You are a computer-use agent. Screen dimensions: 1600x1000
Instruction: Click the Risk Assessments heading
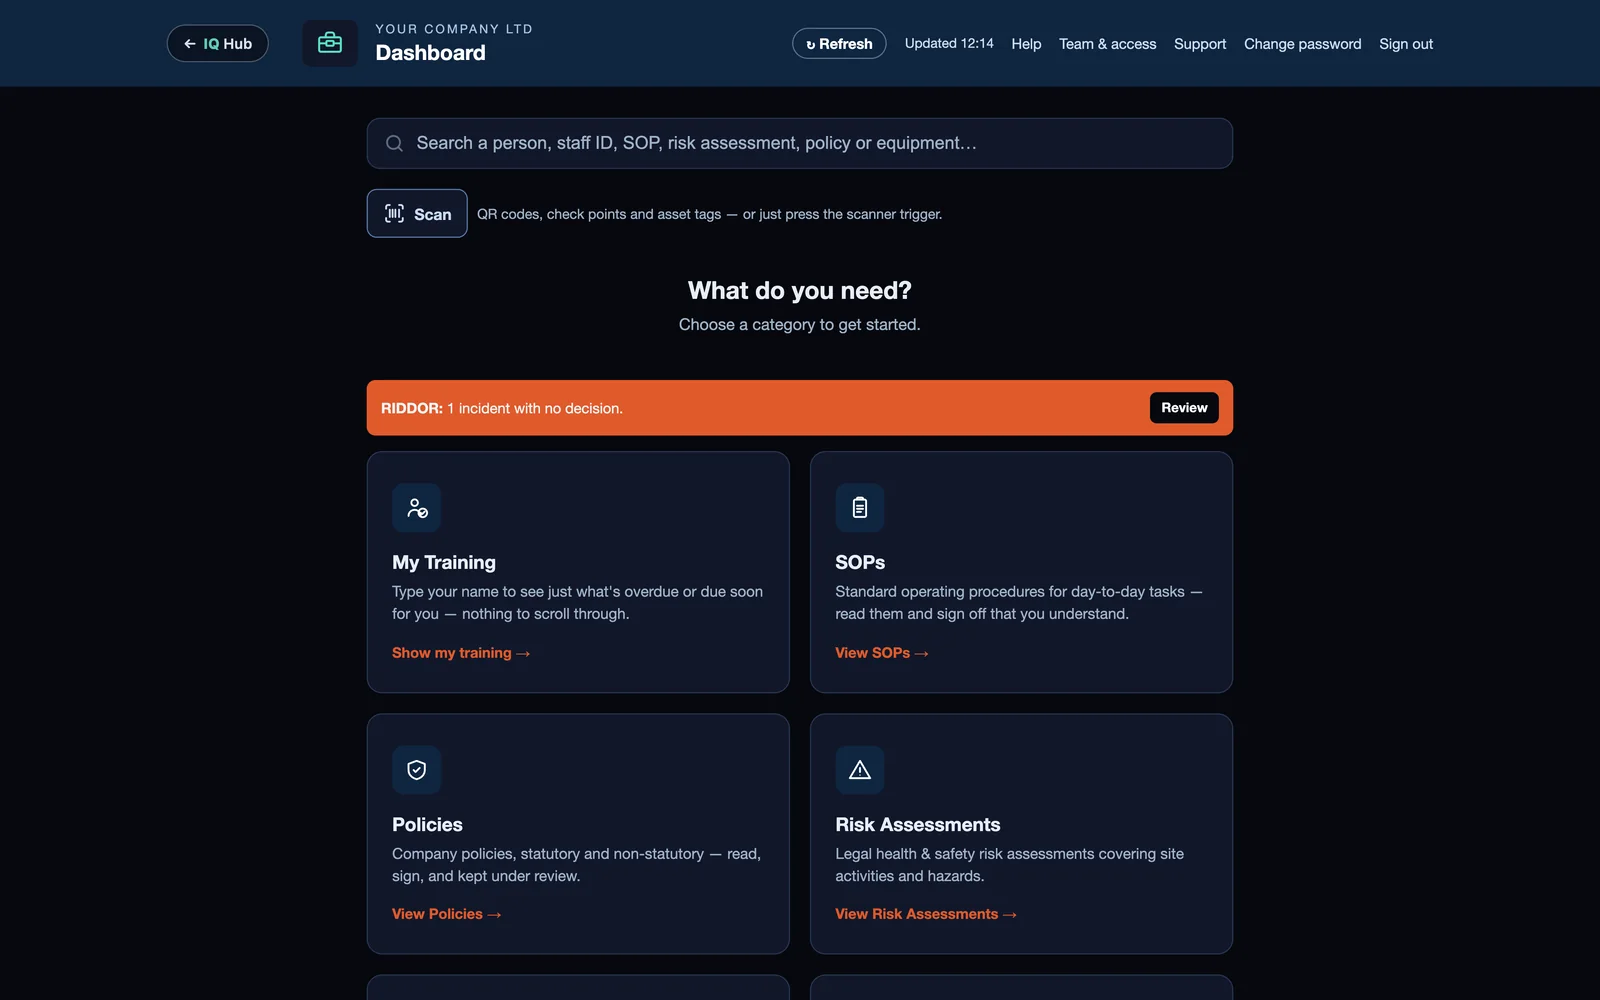coord(918,824)
